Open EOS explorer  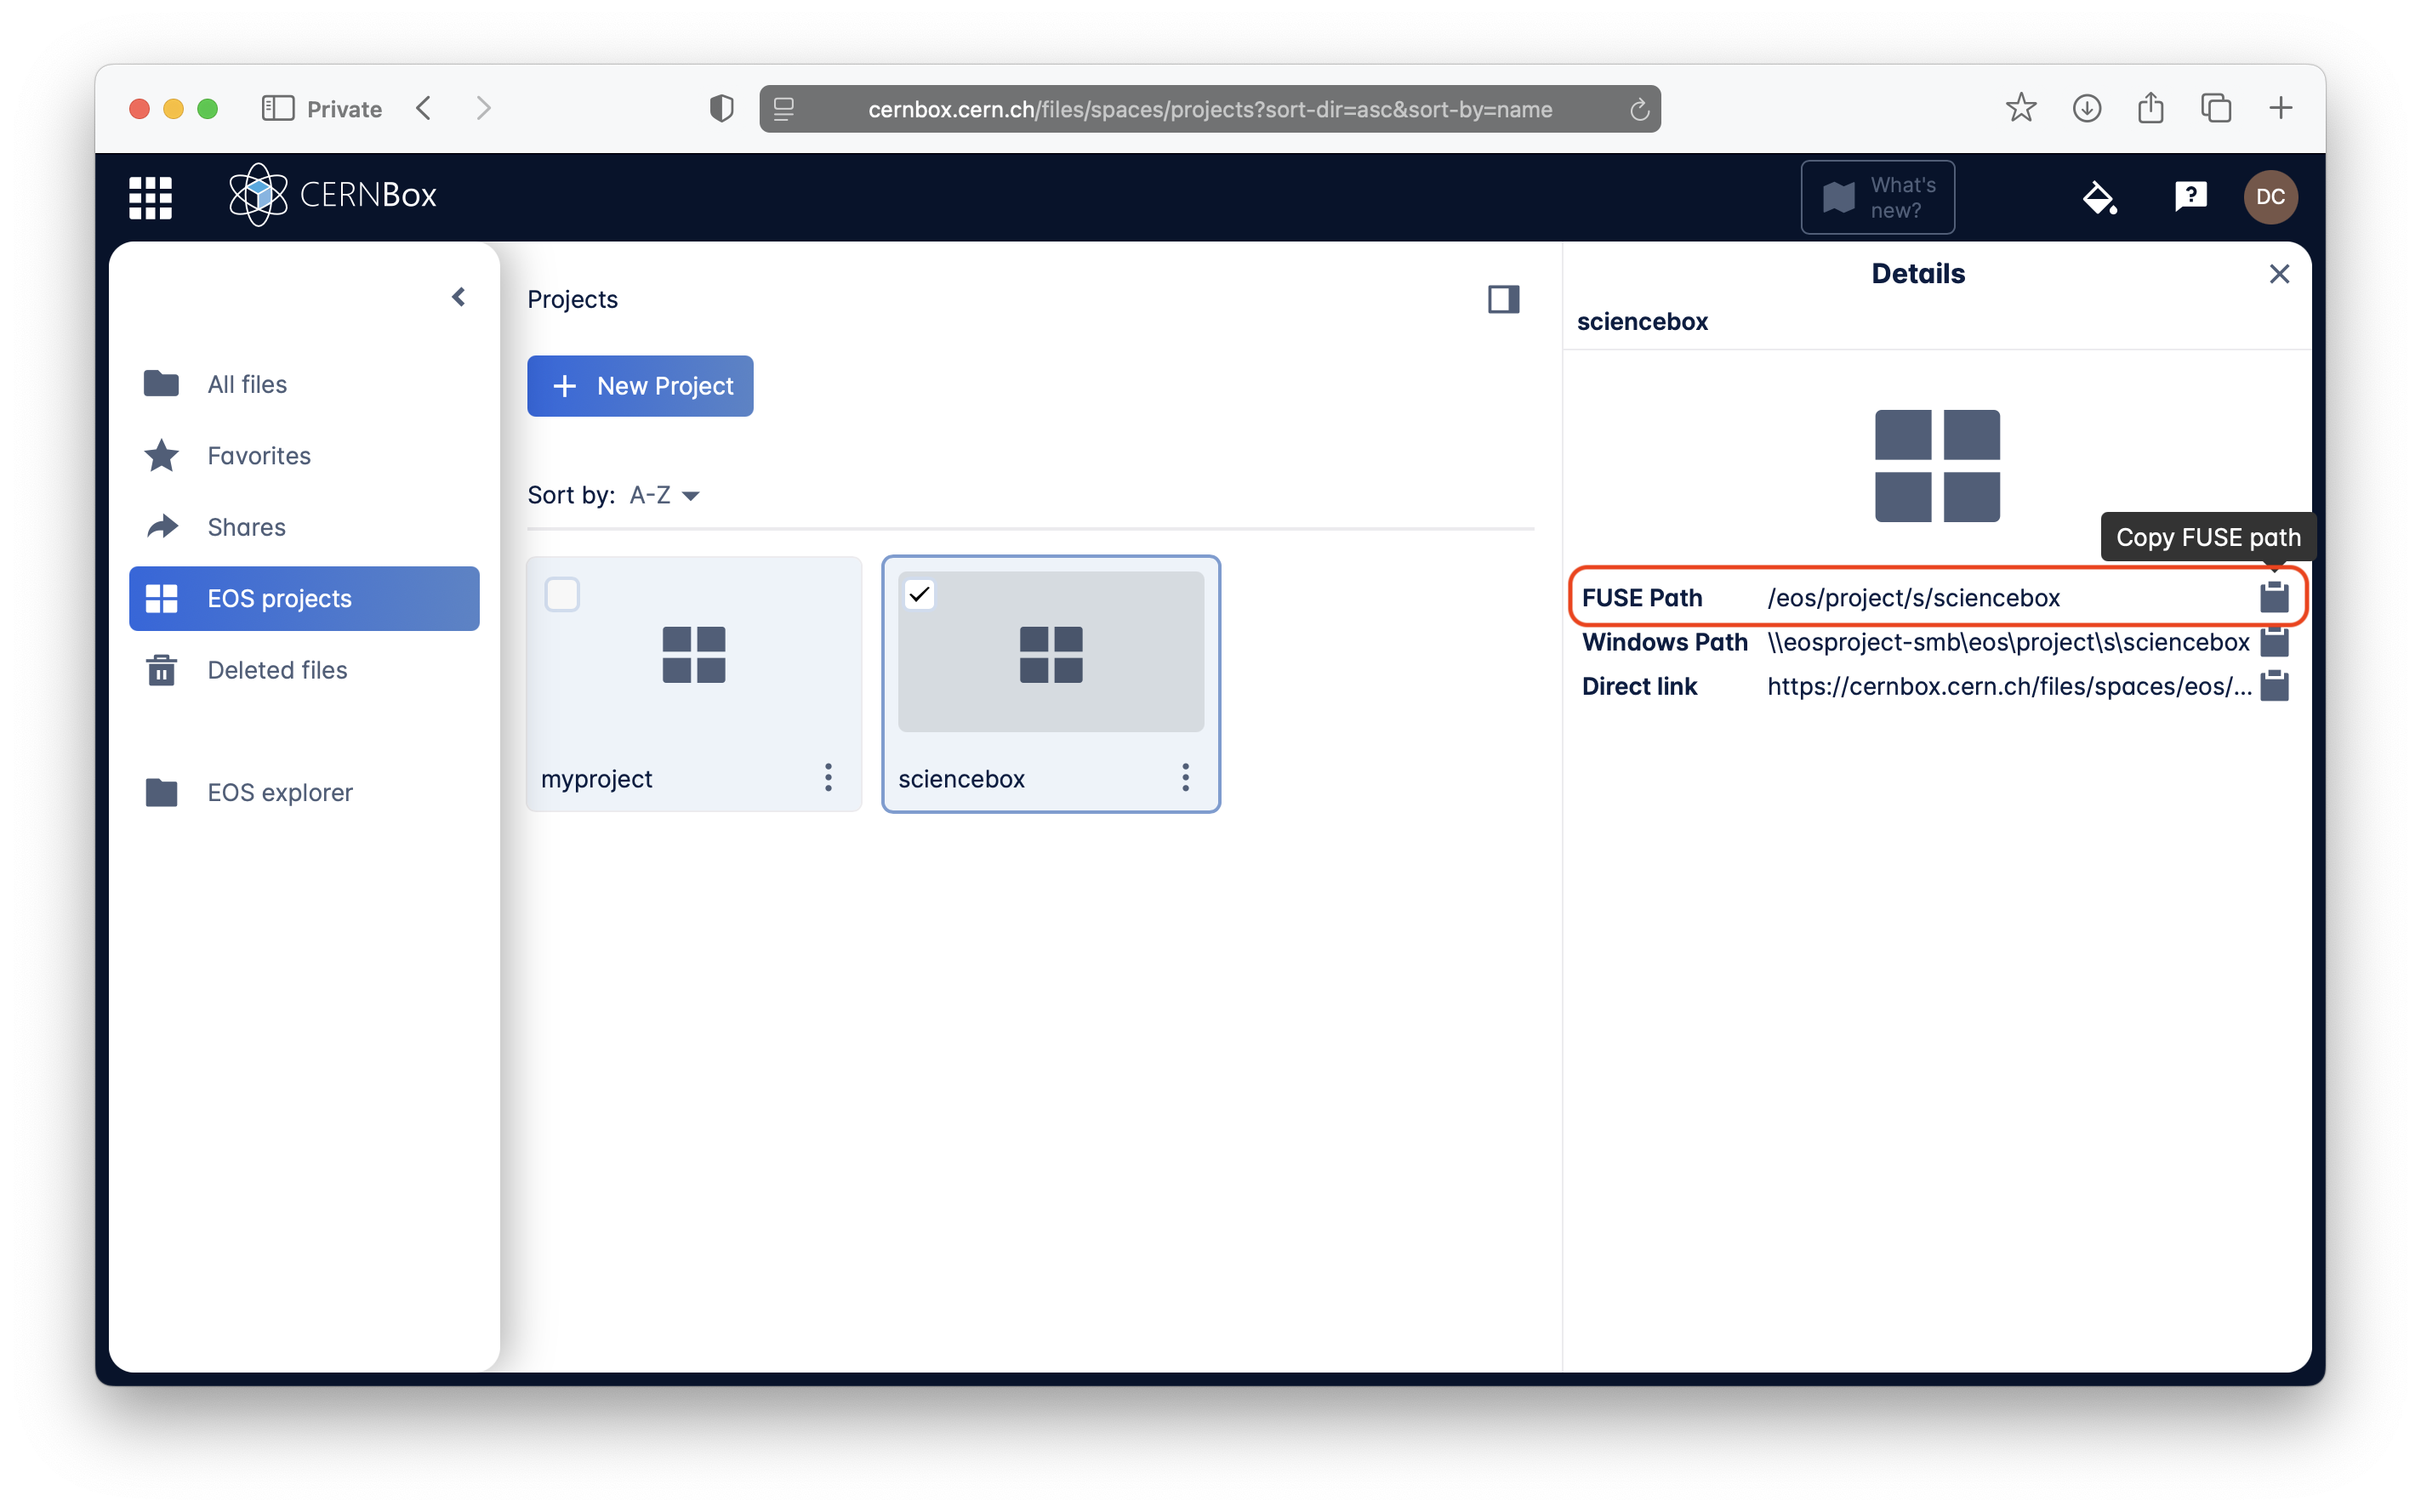click(304, 792)
